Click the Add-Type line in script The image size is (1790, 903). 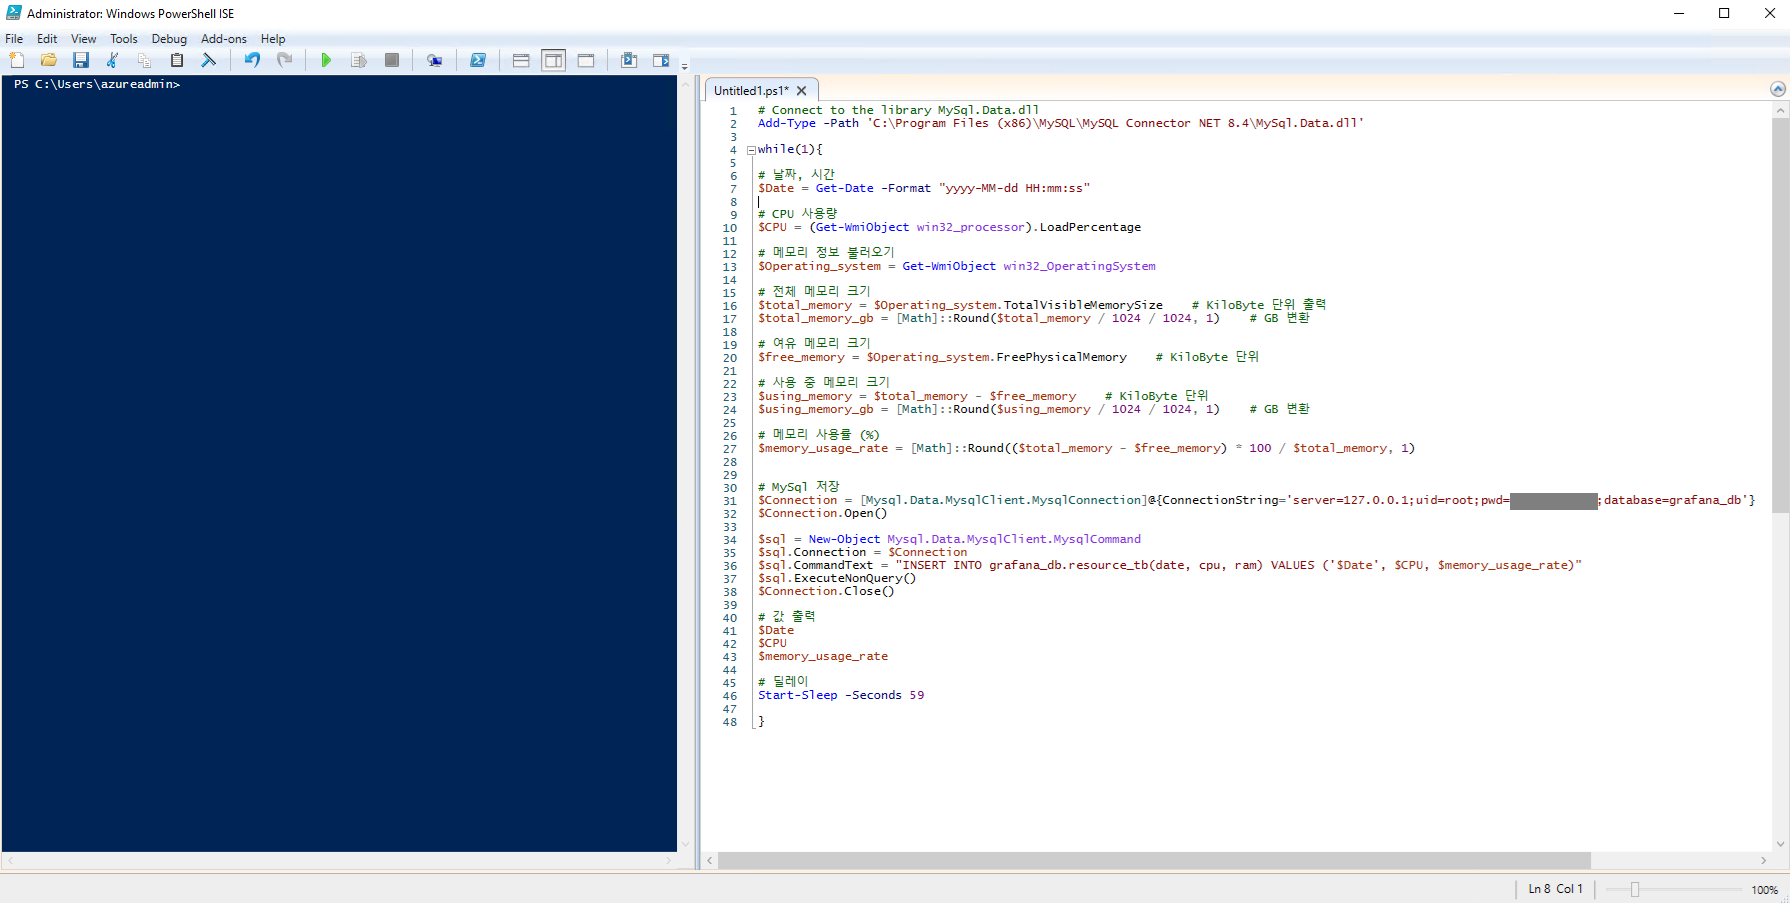[1060, 124]
